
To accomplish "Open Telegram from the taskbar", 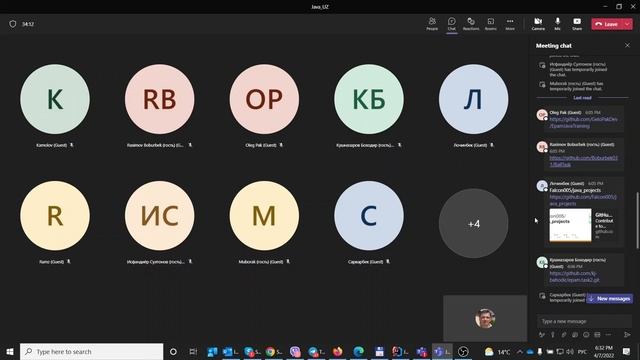I will point(316,351).
